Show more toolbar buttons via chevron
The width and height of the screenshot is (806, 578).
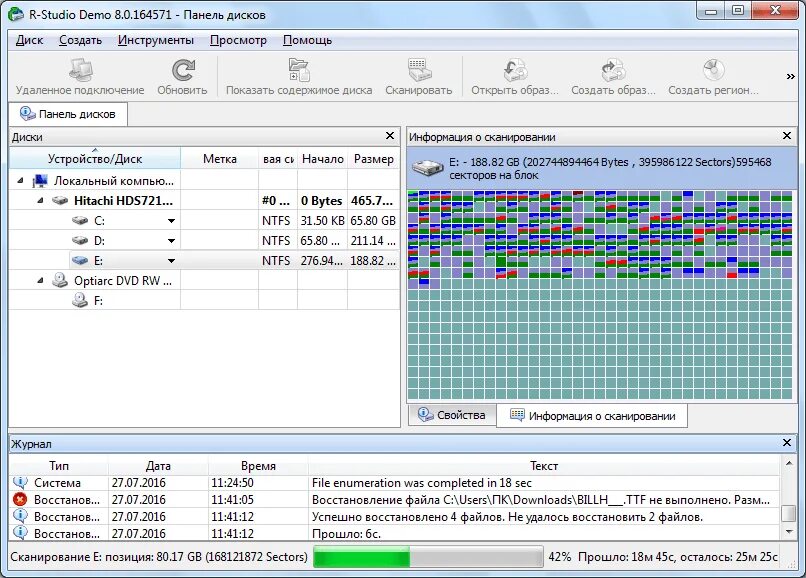click(x=791, y=76)
